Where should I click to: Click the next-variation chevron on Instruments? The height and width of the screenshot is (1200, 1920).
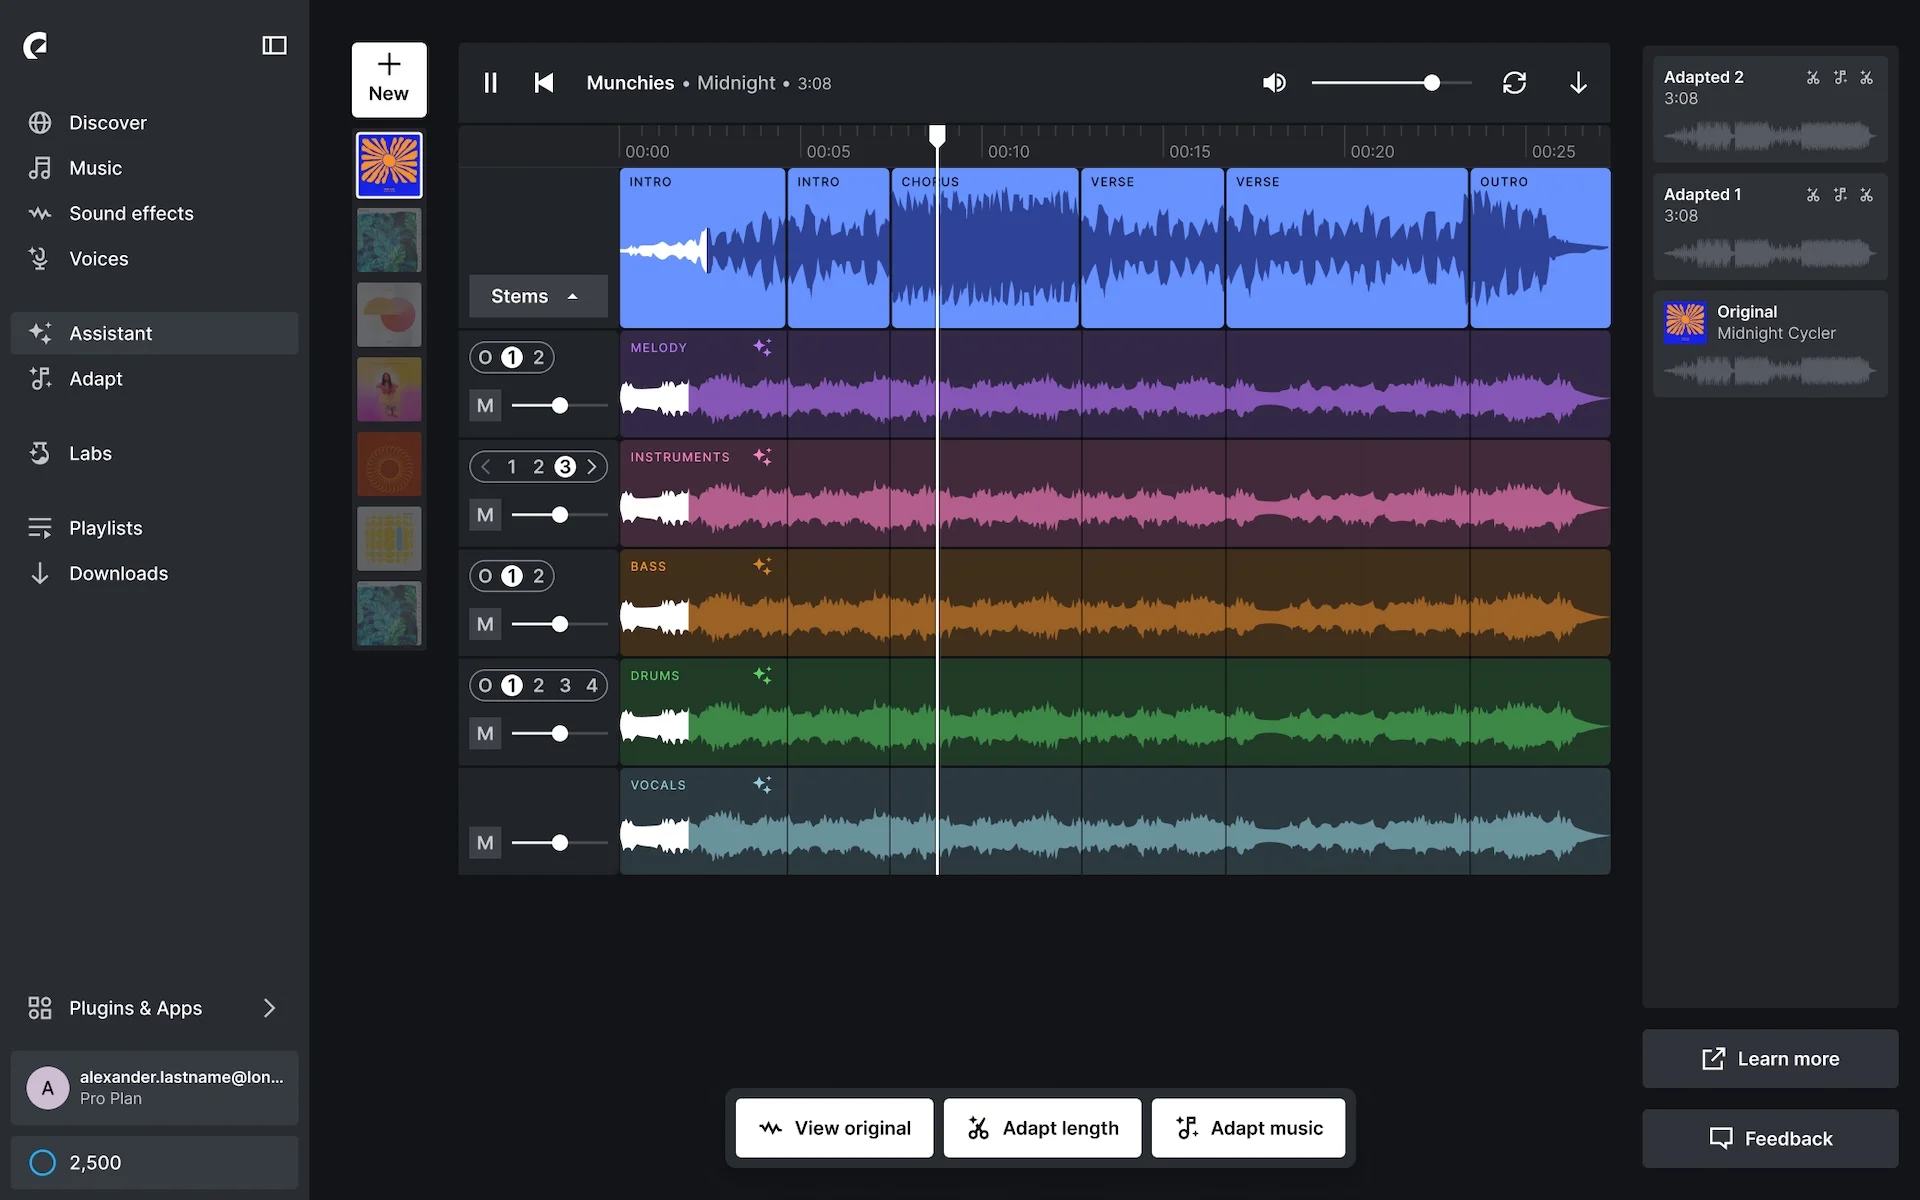(x=592, y=466)
